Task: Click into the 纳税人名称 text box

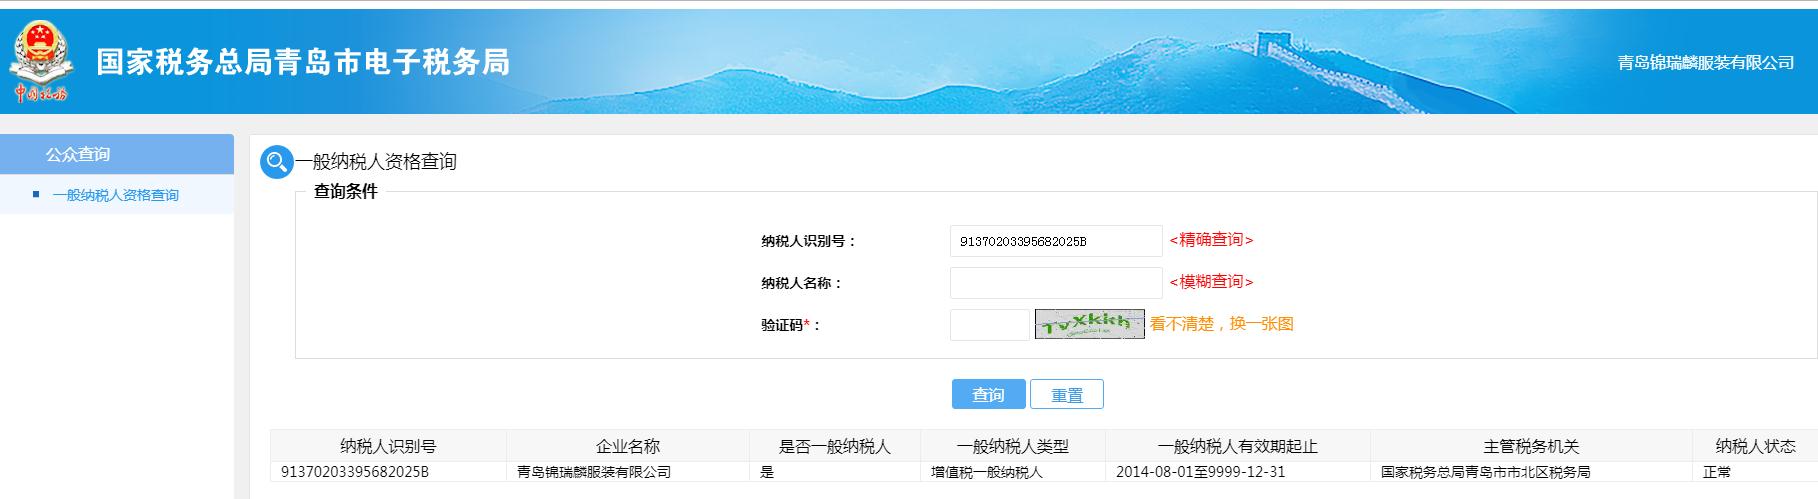Action: pos(1055,283)
